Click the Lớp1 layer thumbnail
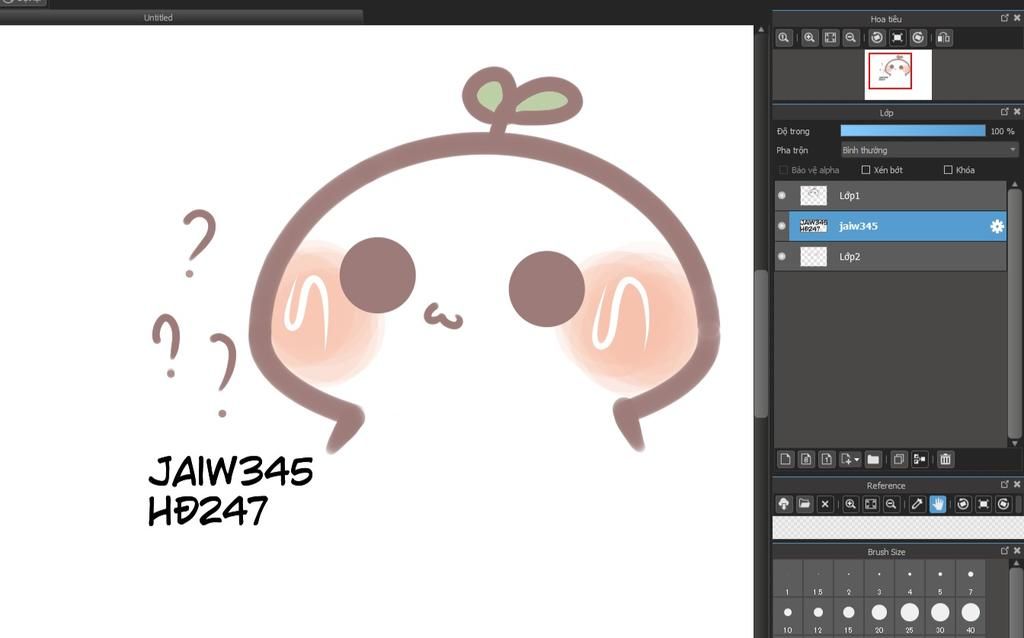Screen dimensions: 1024x638 [813, 195]
